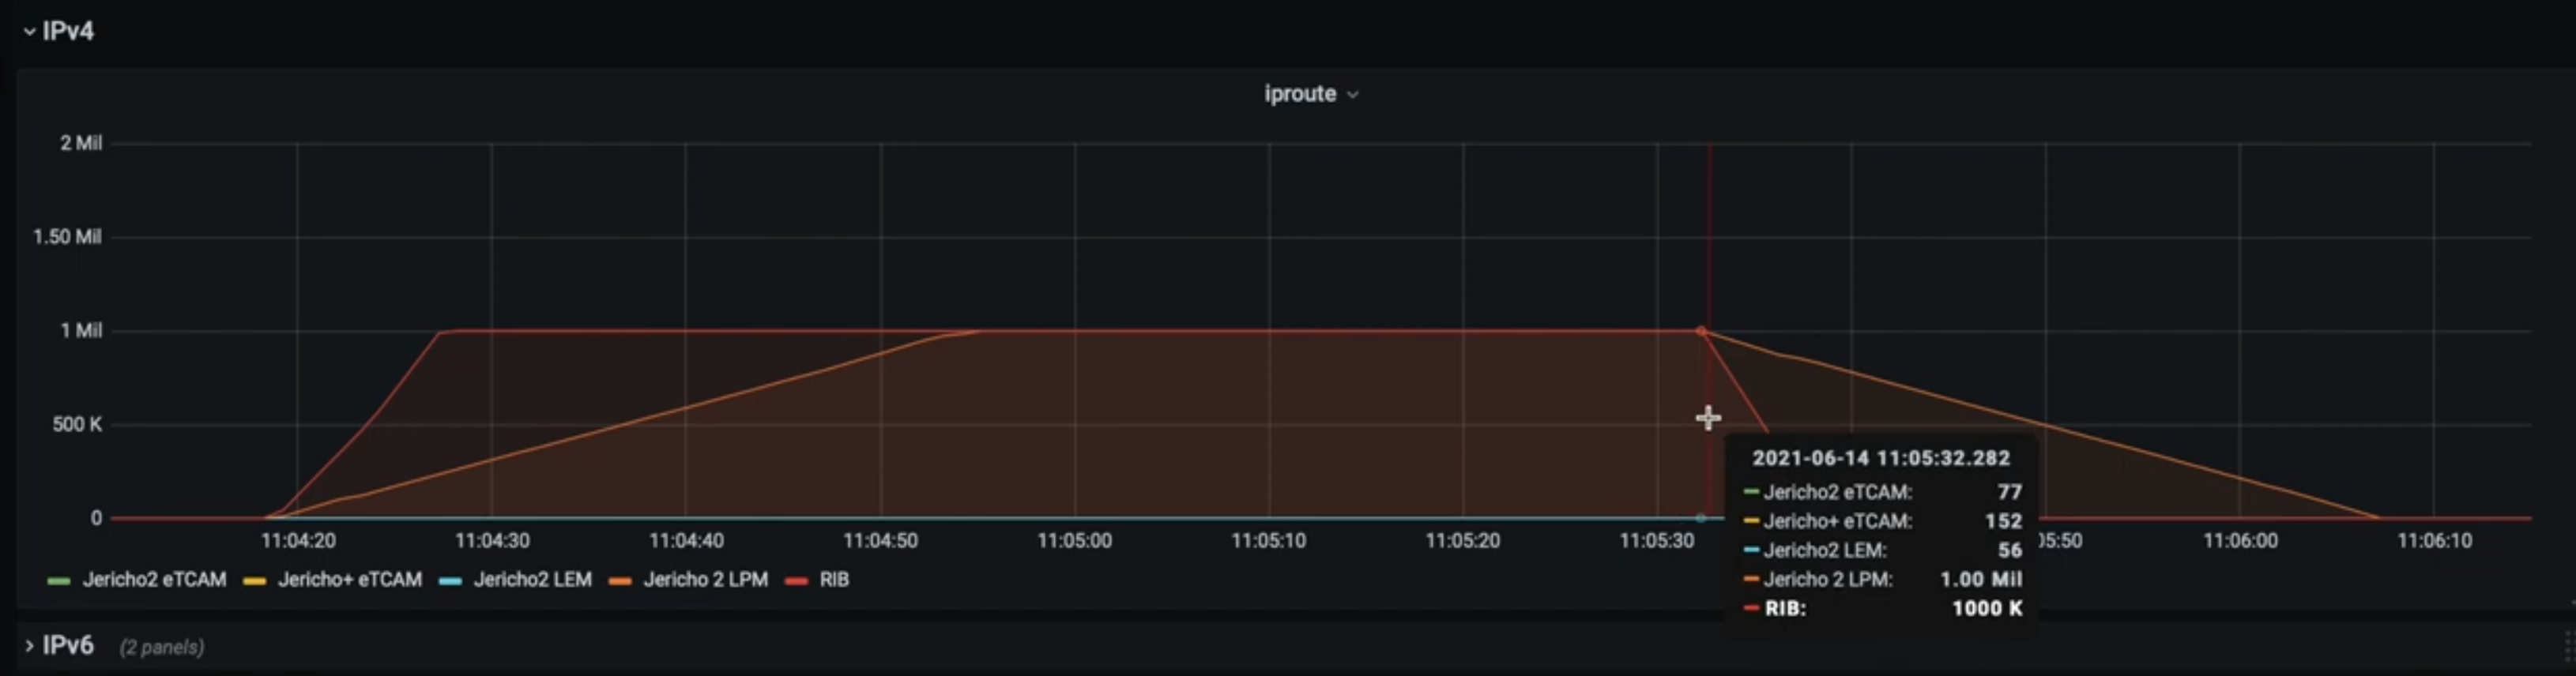
Task: Expand the IPv6 row chevron
Action: pos(29,646)
